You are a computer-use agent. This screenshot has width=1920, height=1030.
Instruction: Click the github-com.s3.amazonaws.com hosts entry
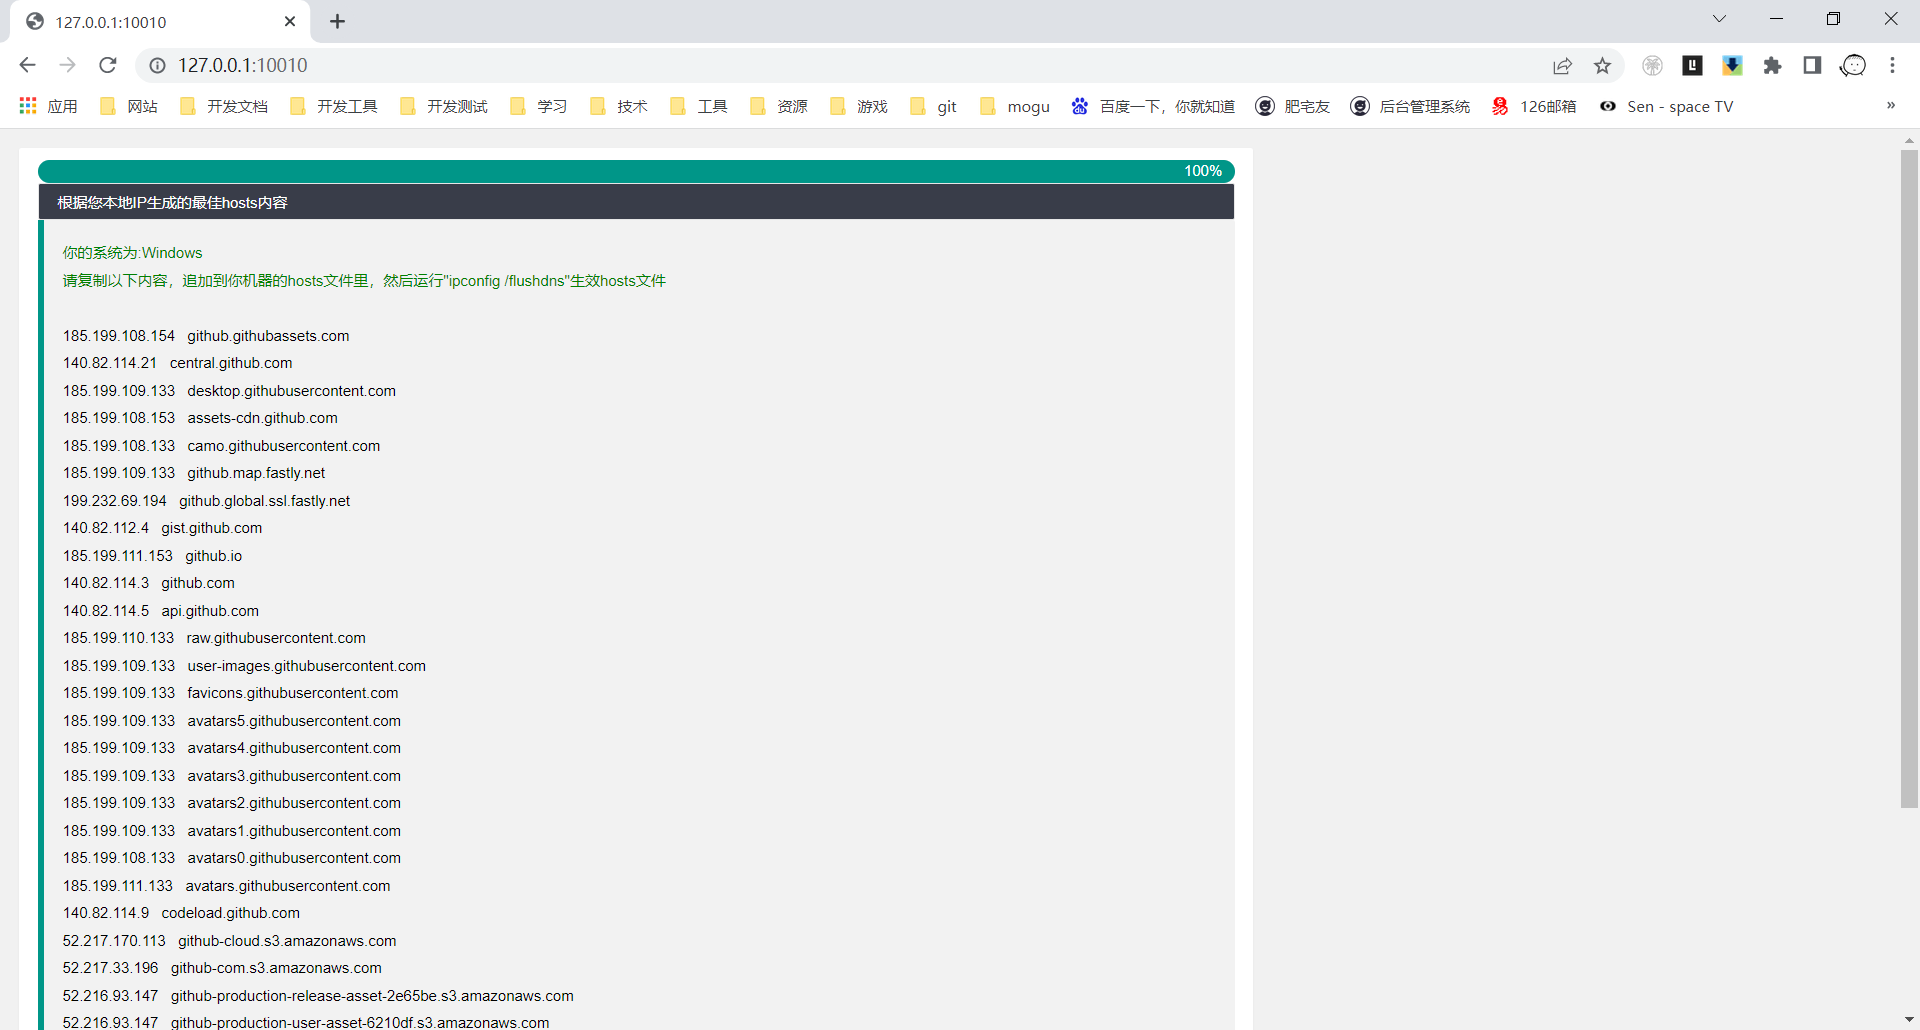pyautogui.click(x=222, y=968)
